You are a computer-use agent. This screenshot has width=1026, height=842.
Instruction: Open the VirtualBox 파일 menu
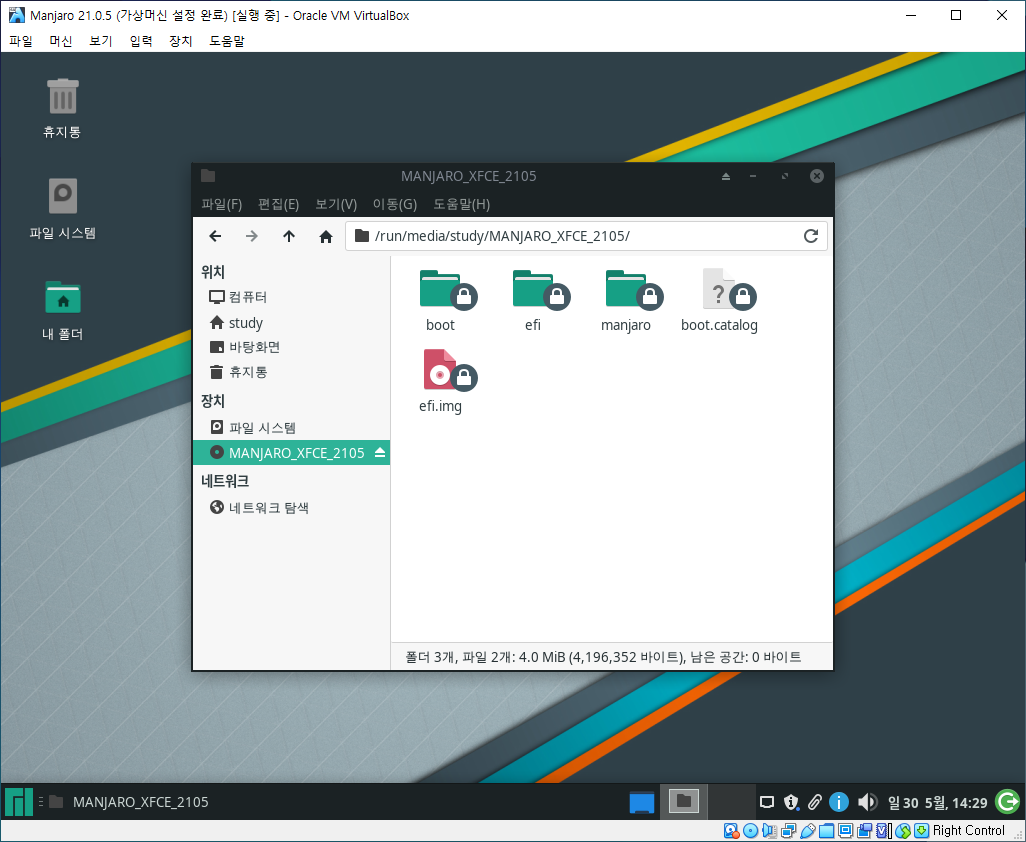point(21,41)
